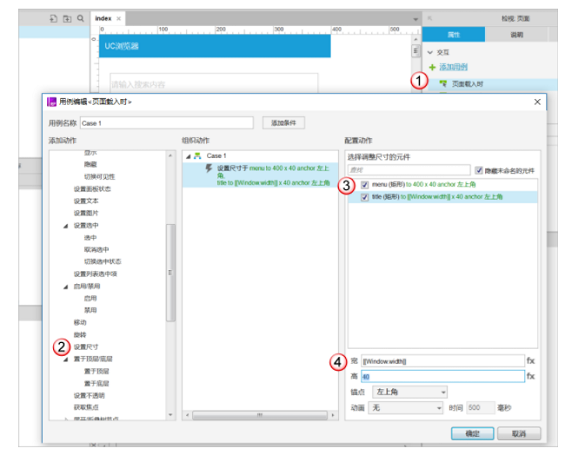Screen dimensions: 565x455
Task: Open the animation dropdown set to none
Action: pos(405,408)
